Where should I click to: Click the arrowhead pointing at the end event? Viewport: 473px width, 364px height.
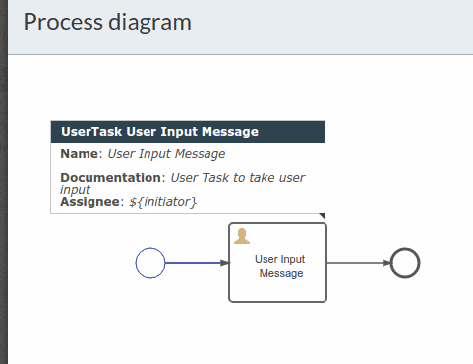(386, 263)
